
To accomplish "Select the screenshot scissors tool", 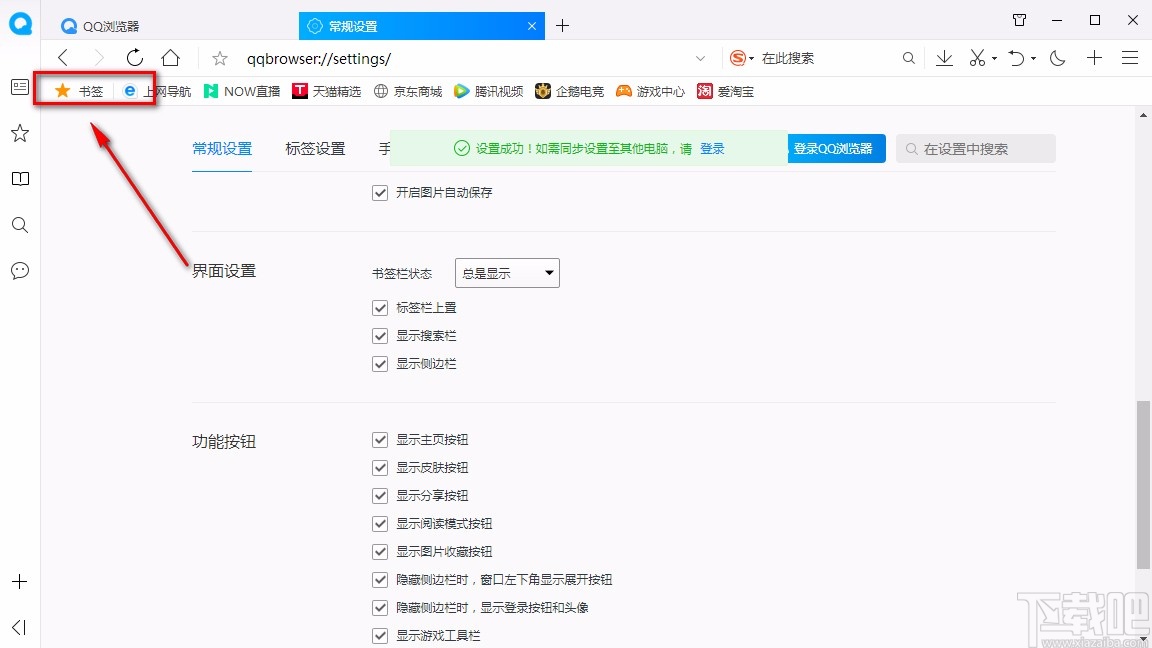I will pyautogui.click(x=976, y=58).
